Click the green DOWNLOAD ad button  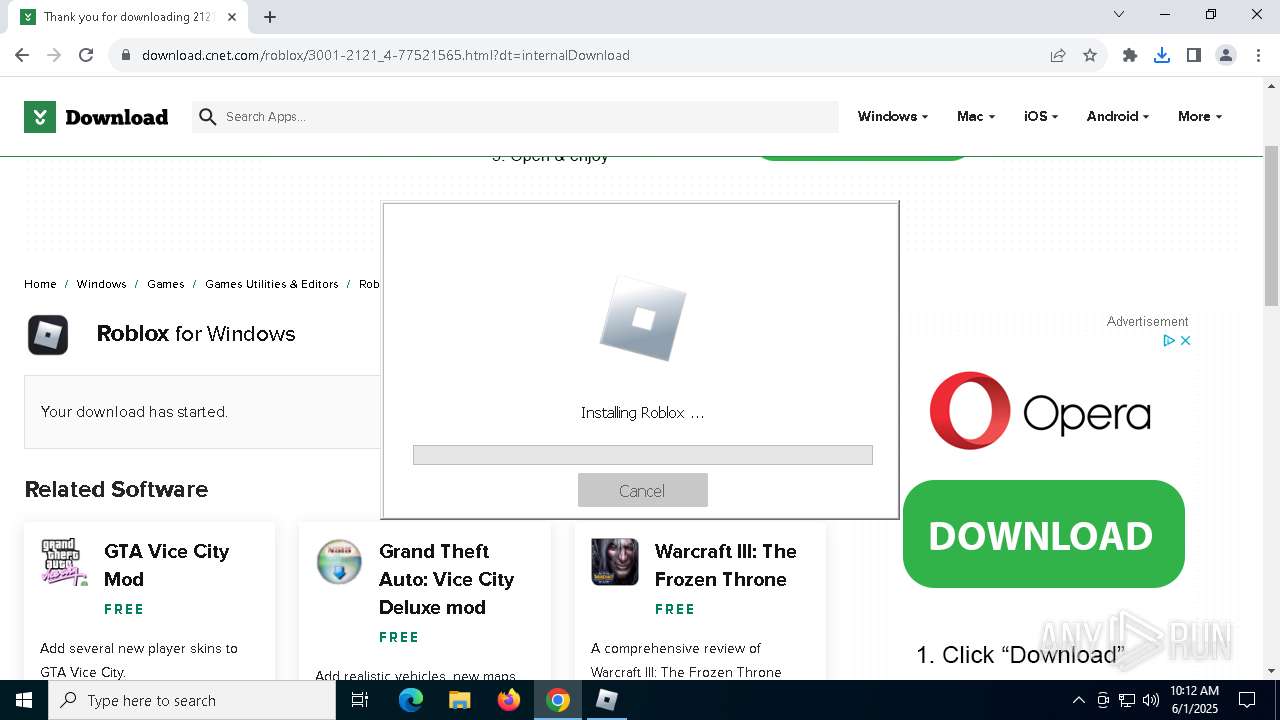(1043, 534)
